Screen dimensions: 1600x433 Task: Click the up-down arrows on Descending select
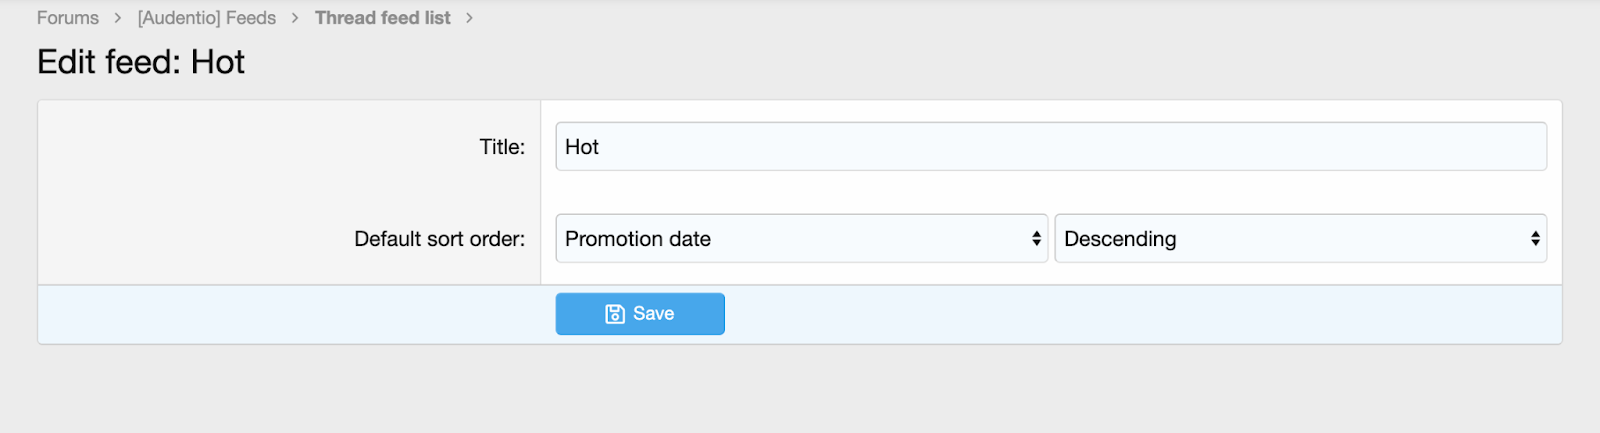tap(1535, 239)
